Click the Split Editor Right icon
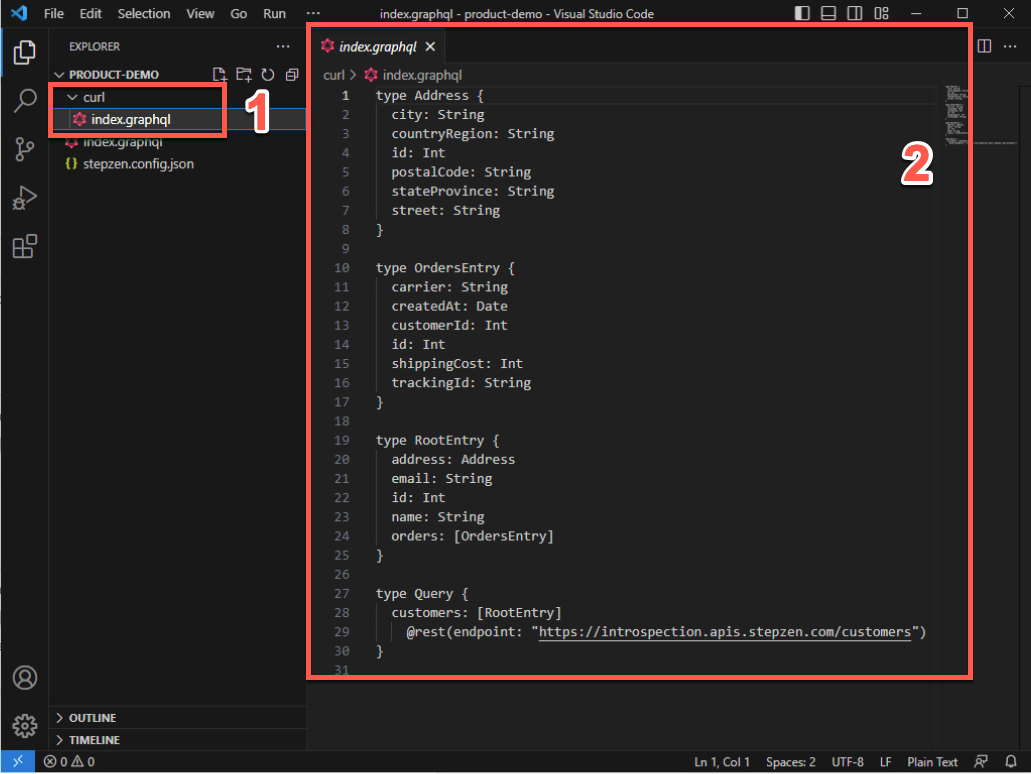 [x=984, y=47]
